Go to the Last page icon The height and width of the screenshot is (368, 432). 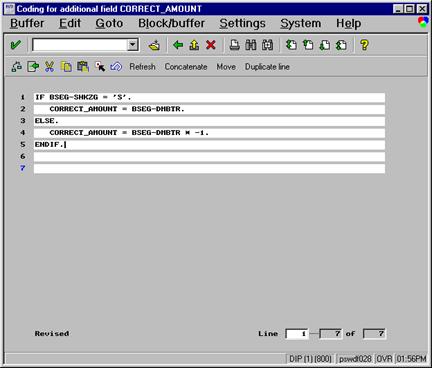tap(341, 45)
